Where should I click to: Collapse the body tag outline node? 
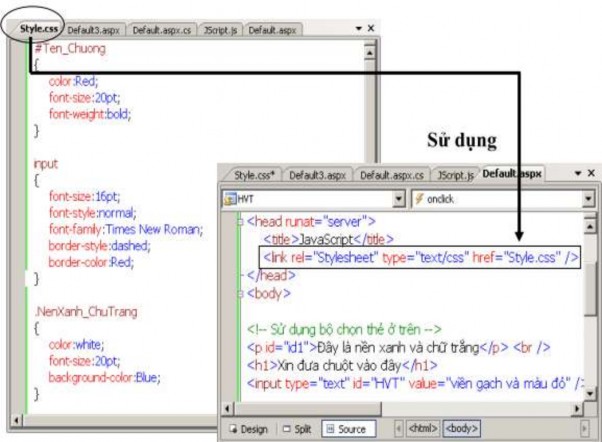[x=240, y=294]
